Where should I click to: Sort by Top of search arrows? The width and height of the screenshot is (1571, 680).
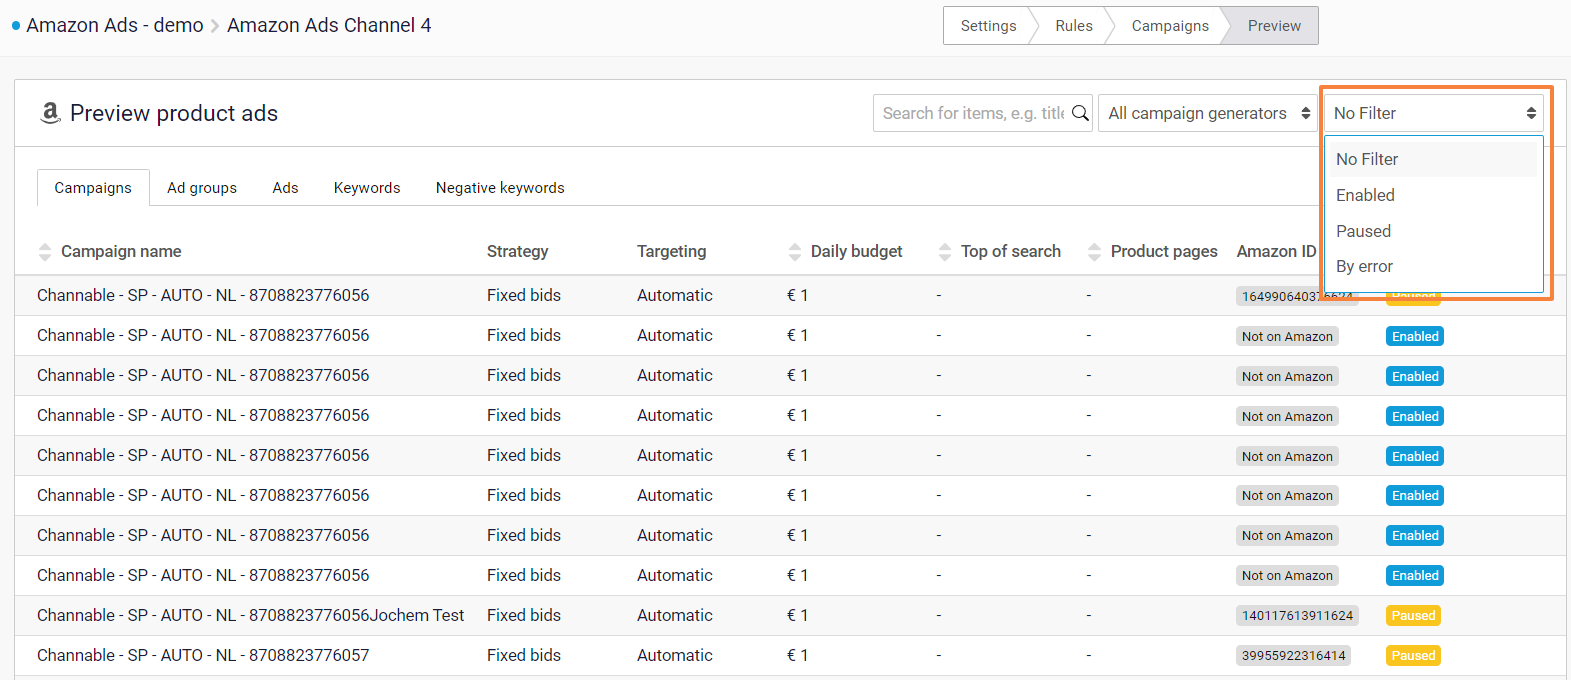[x=945, y=252]
